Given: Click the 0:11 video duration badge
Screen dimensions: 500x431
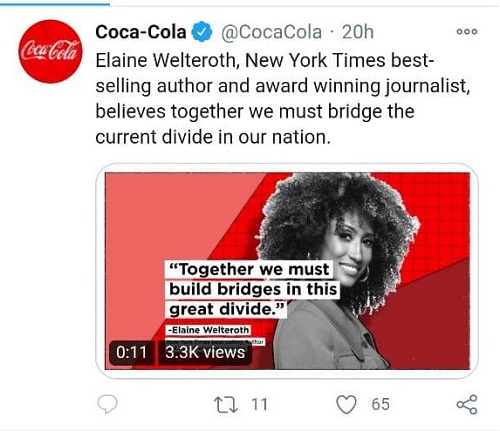Looking at the screenshot, I should click(x=131, y=353).
